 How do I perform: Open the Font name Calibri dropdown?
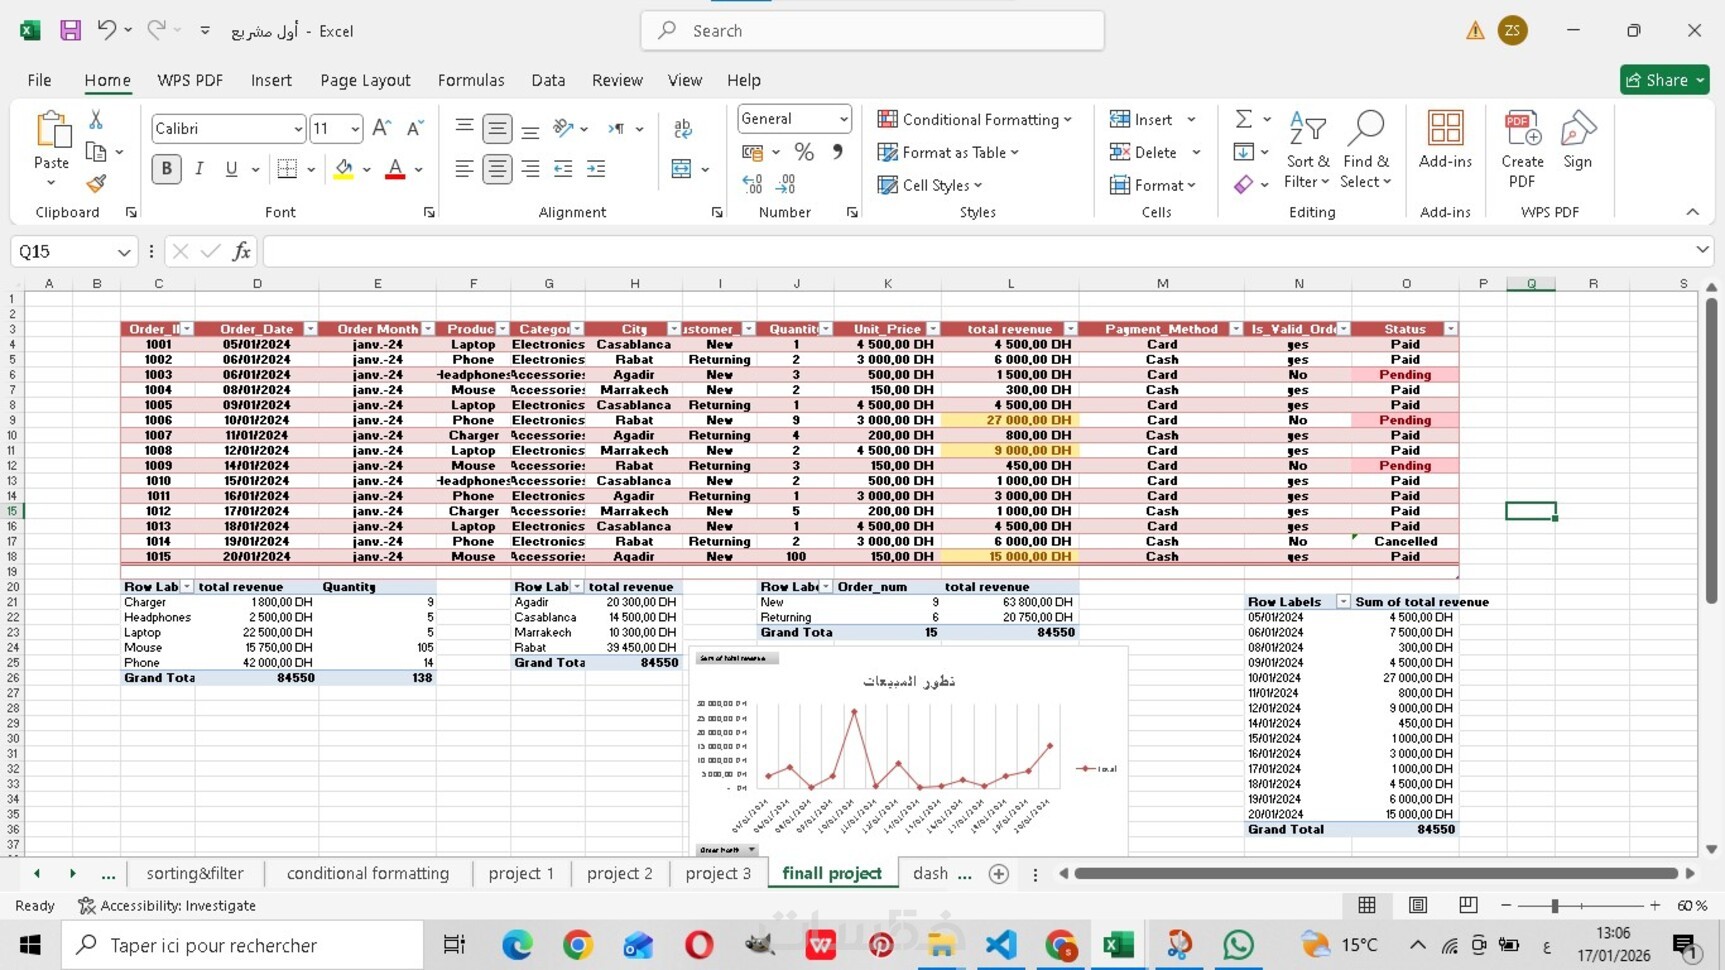[x=298, y=129]
